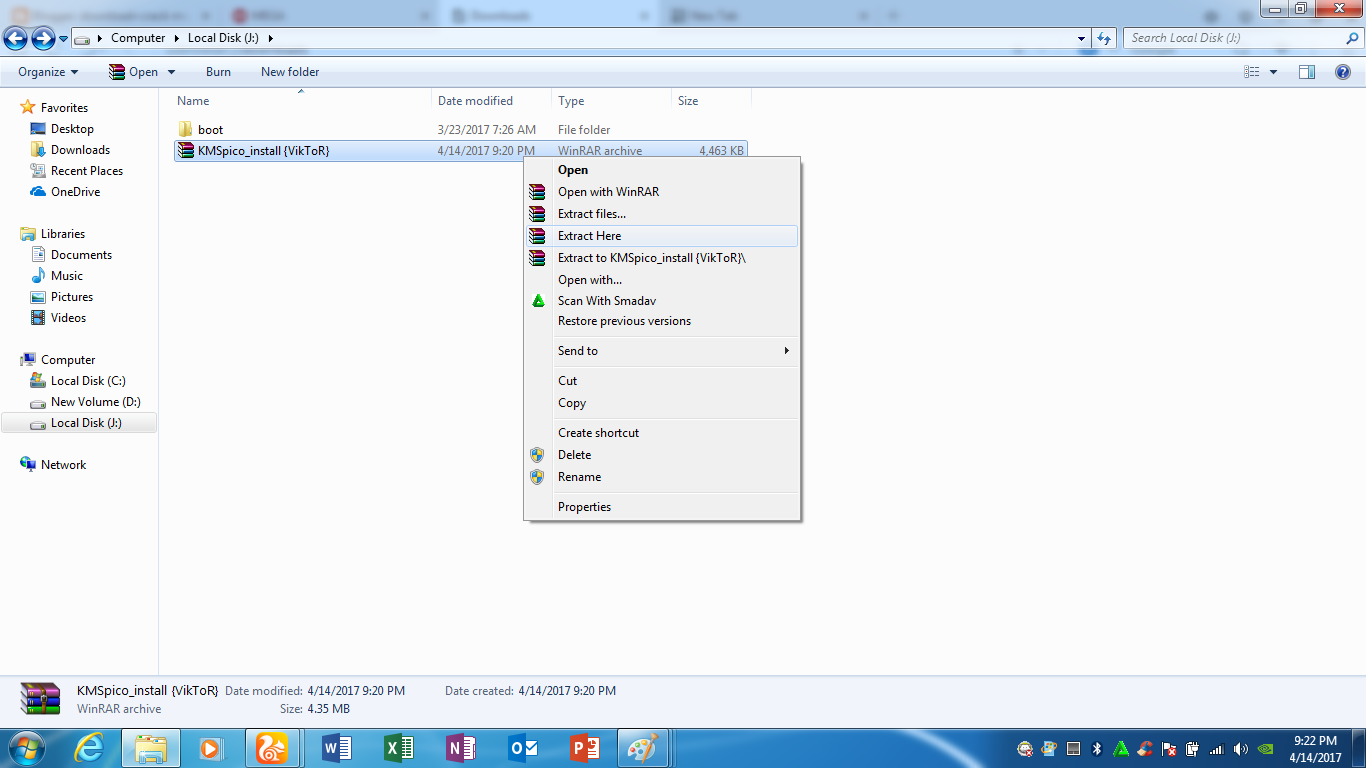The height and width of the screenshot is (768, 1366).
Task: Switch to Paint on the taskbar
Action: click(x=641, y=748)
